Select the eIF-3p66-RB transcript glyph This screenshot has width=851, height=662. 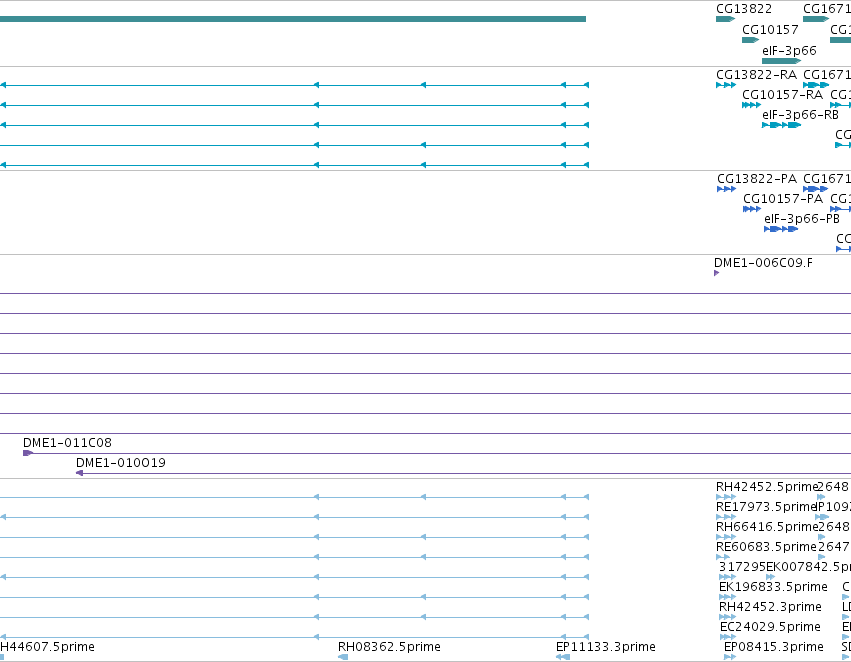point(782,125)
